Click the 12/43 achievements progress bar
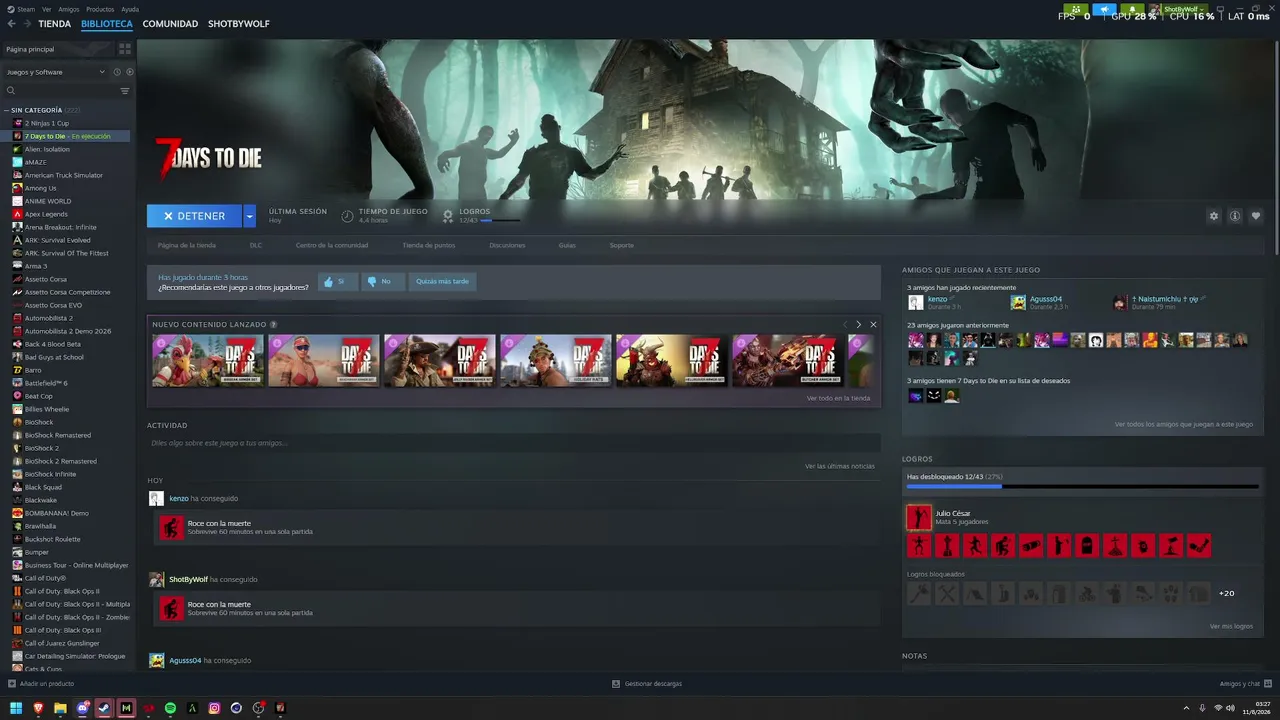This screenshot has height=720, width=1280. tap(1082, 487)
